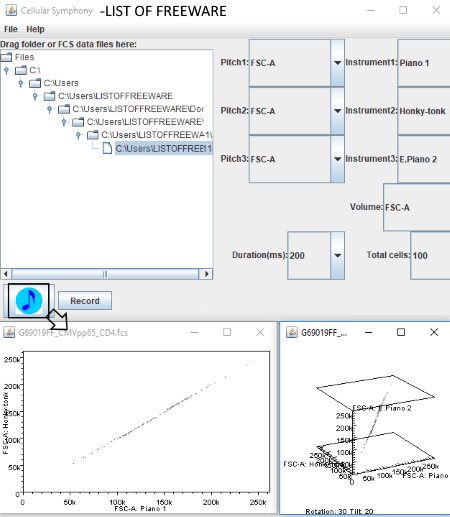Minimize the 3D plot G69019FF window

[368, 332]
